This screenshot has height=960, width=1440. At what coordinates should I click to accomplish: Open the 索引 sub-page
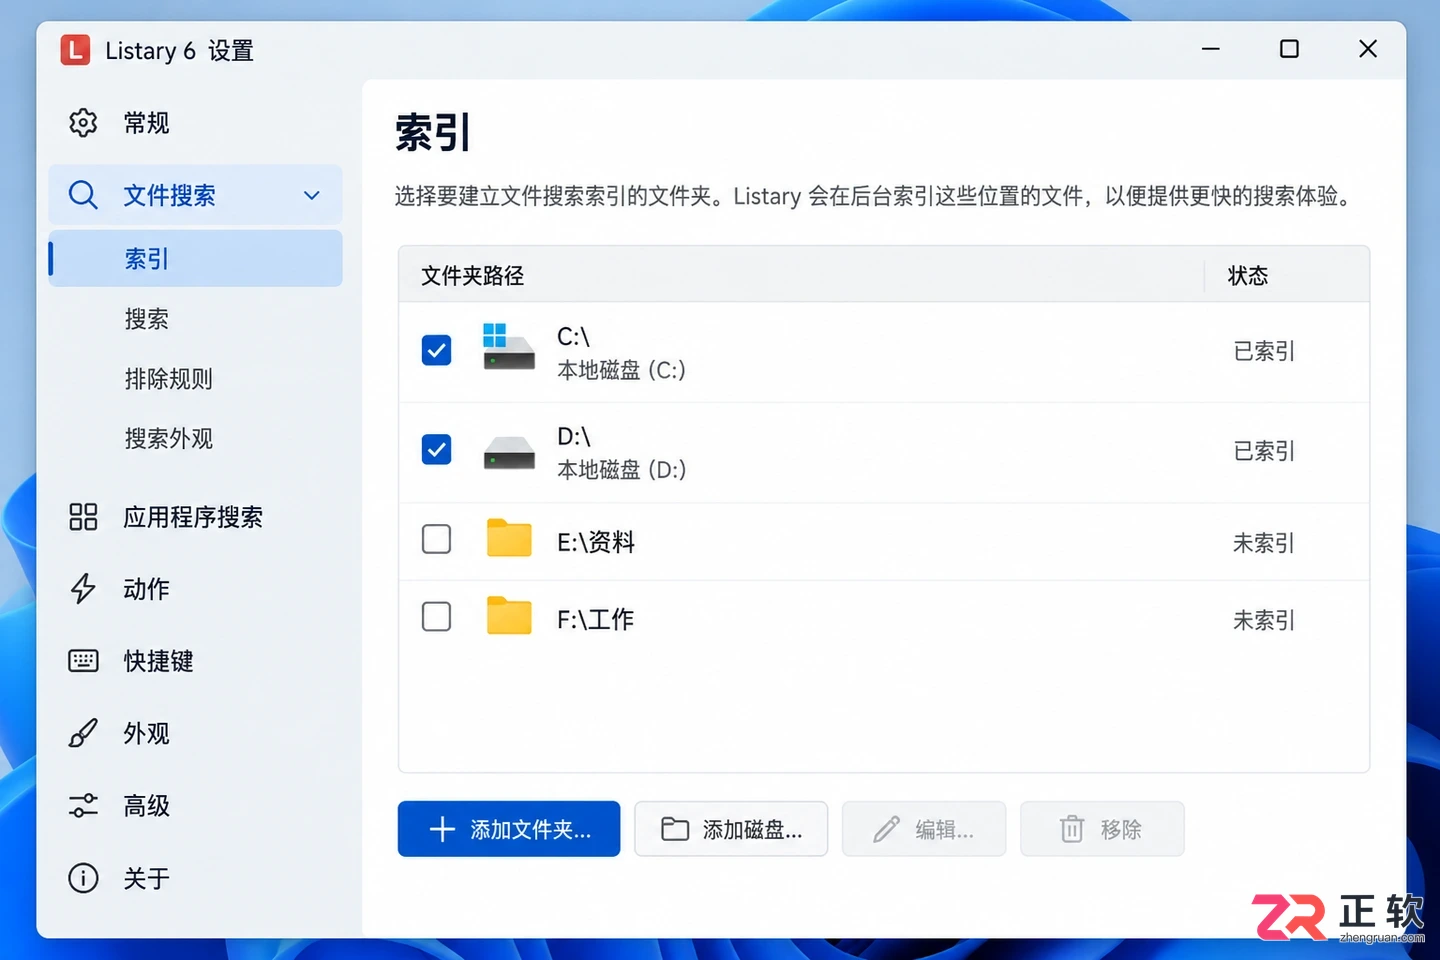click(196, 259)
